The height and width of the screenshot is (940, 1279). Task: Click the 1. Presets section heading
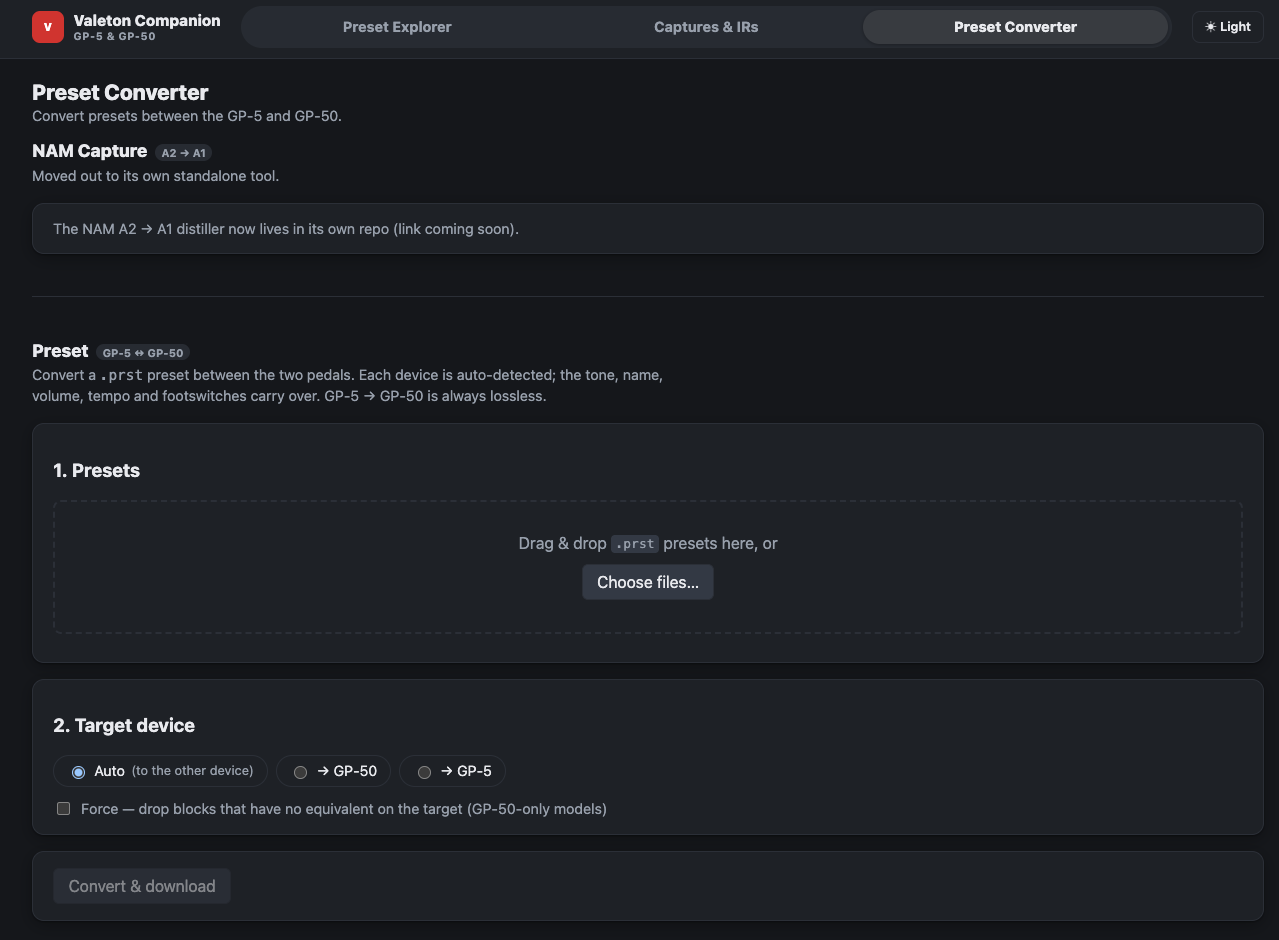pyautogui.click(x=96, y=471)
